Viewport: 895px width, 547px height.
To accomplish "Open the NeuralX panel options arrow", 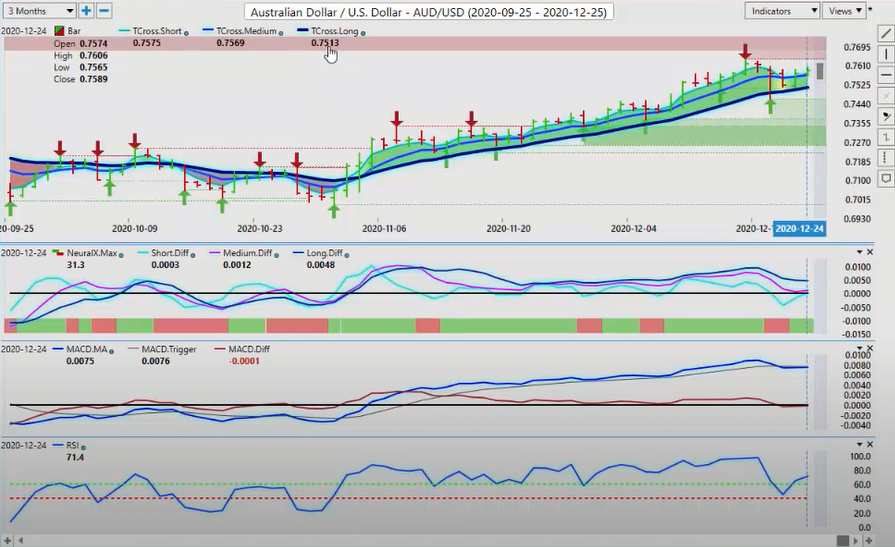I will click(860, 252).
